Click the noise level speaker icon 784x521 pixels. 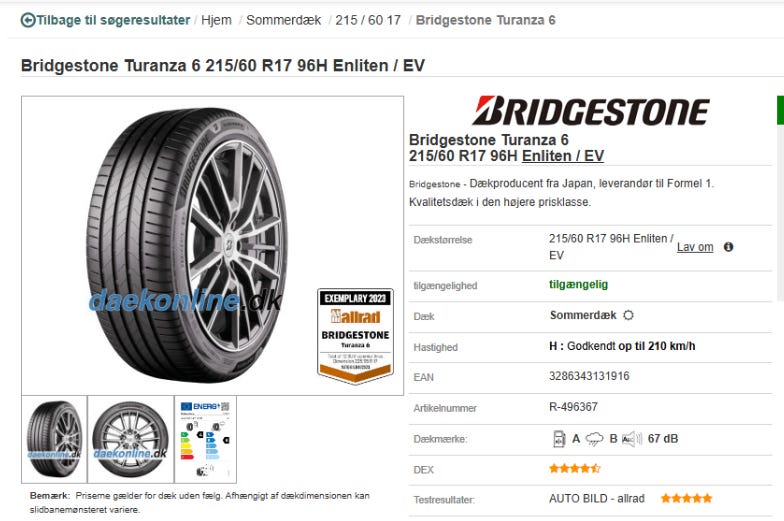coord(632,439)
